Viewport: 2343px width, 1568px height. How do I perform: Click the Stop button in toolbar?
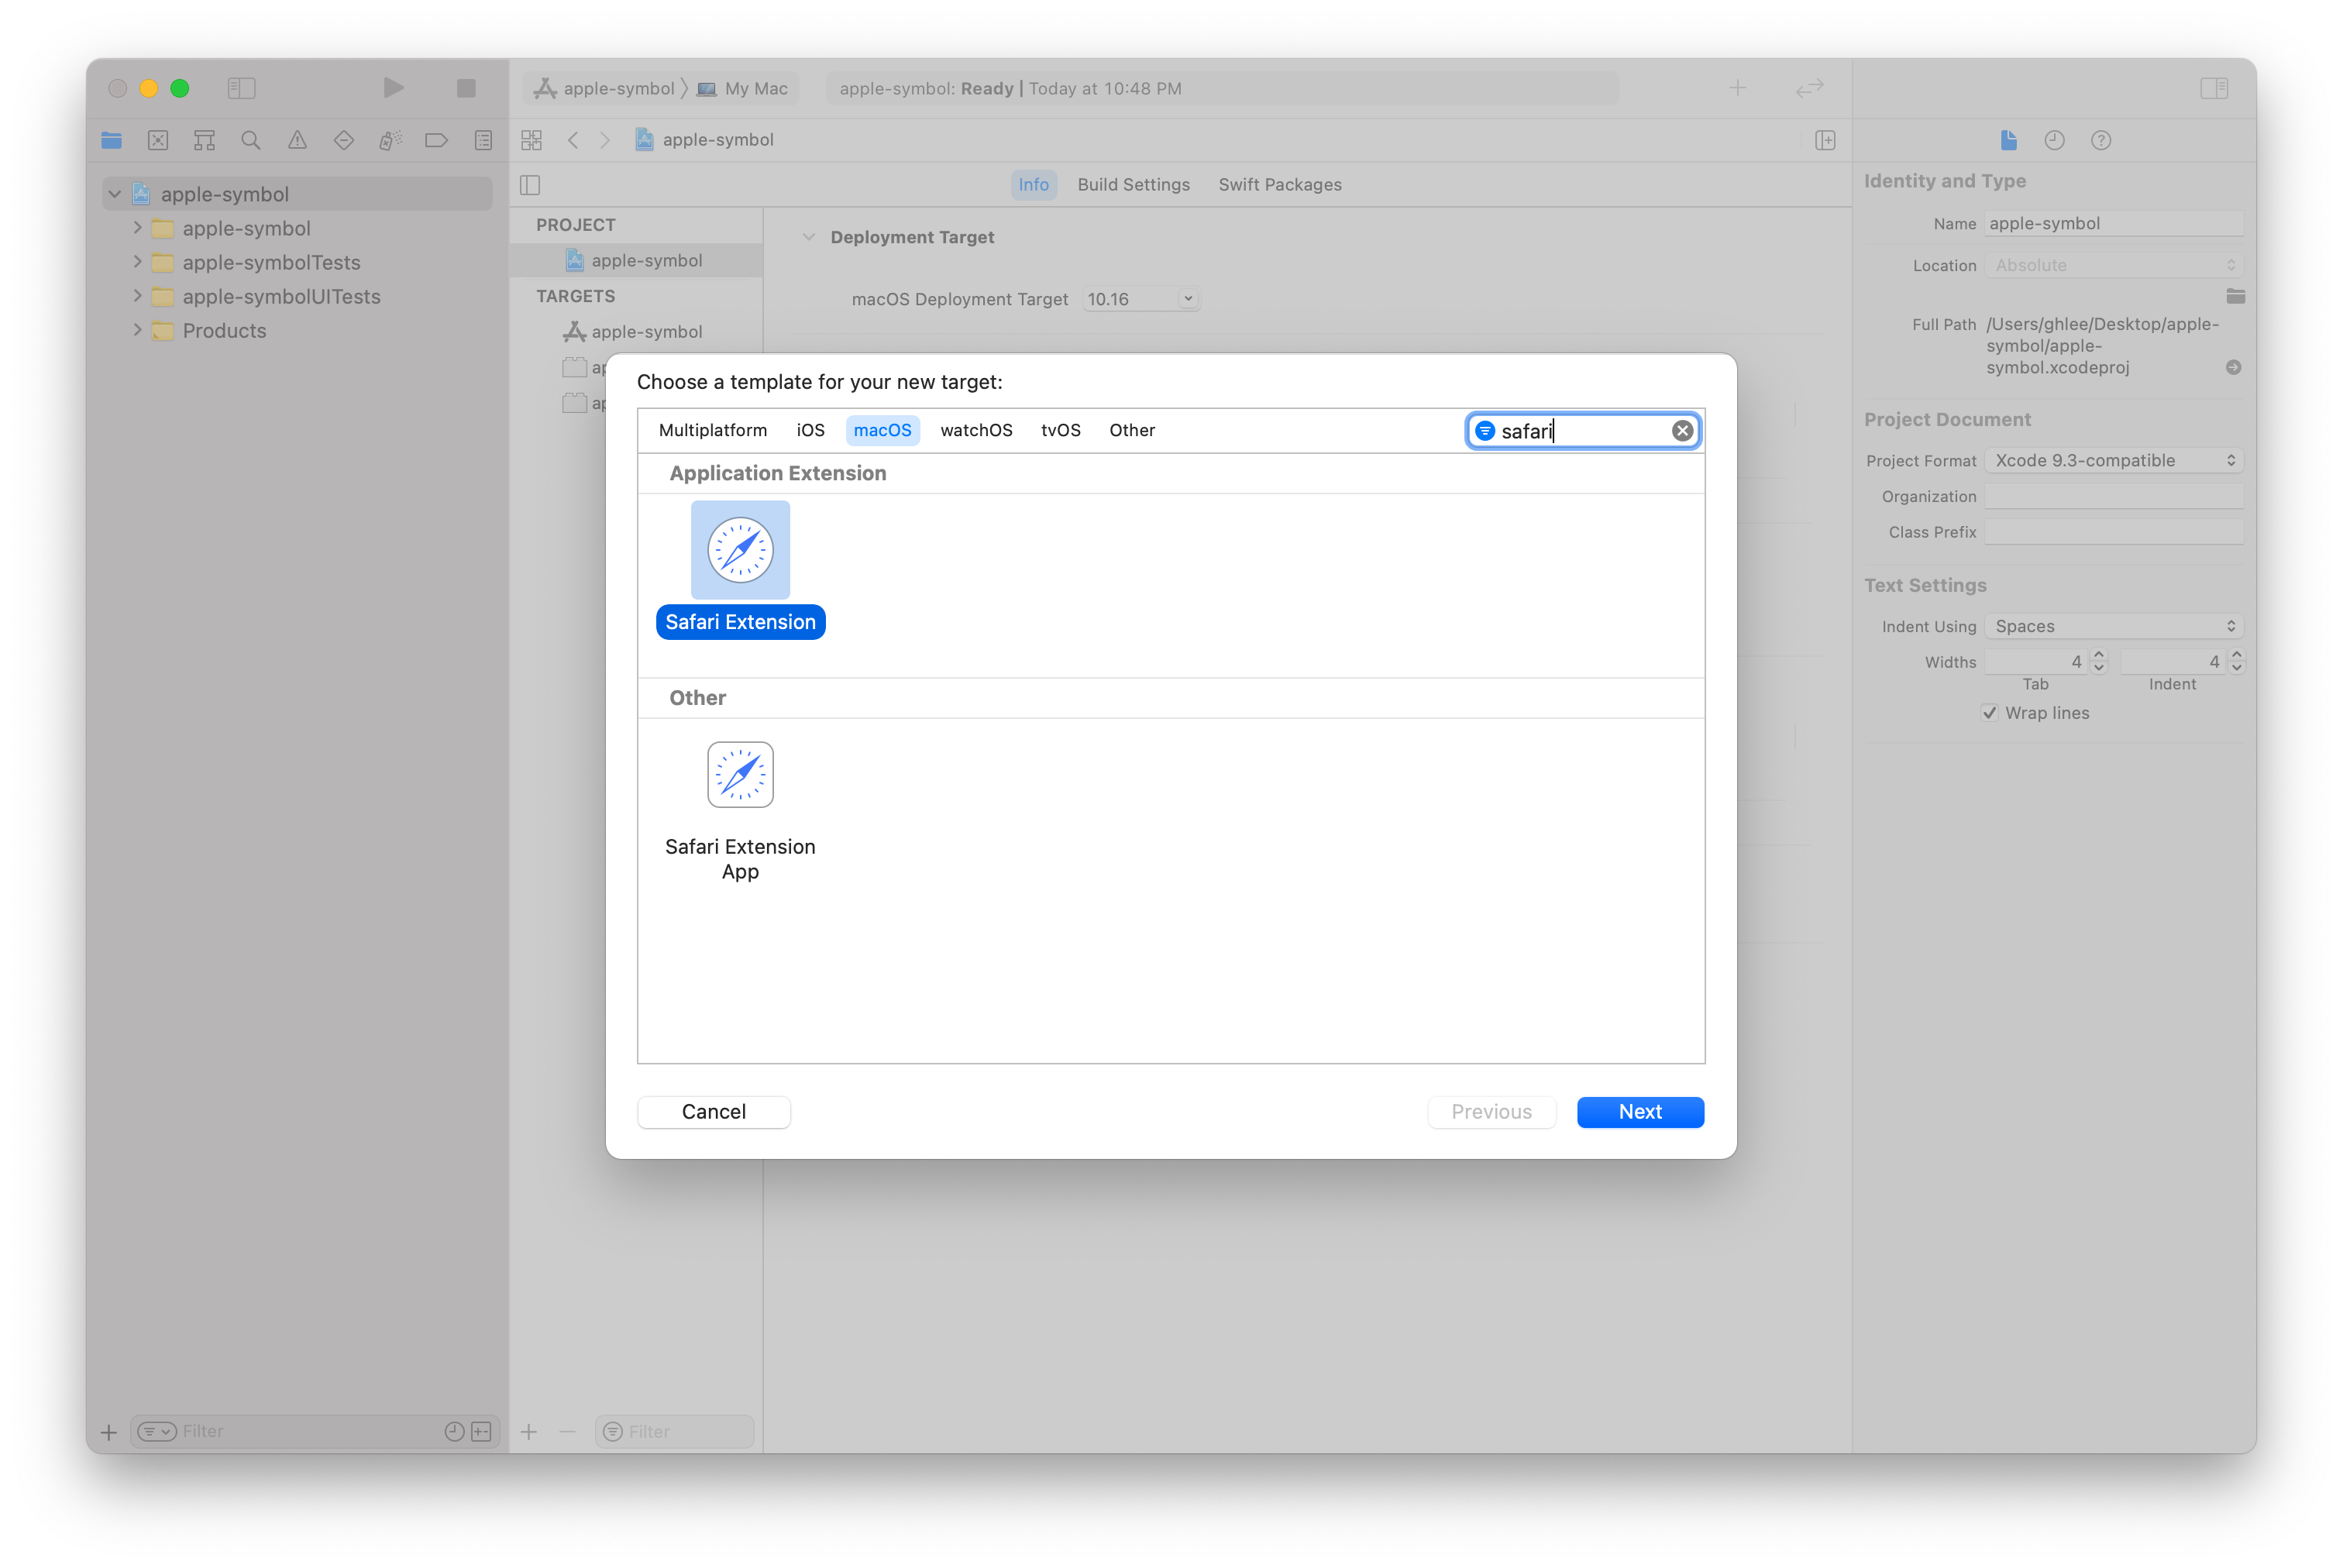[x=466, y=88]
